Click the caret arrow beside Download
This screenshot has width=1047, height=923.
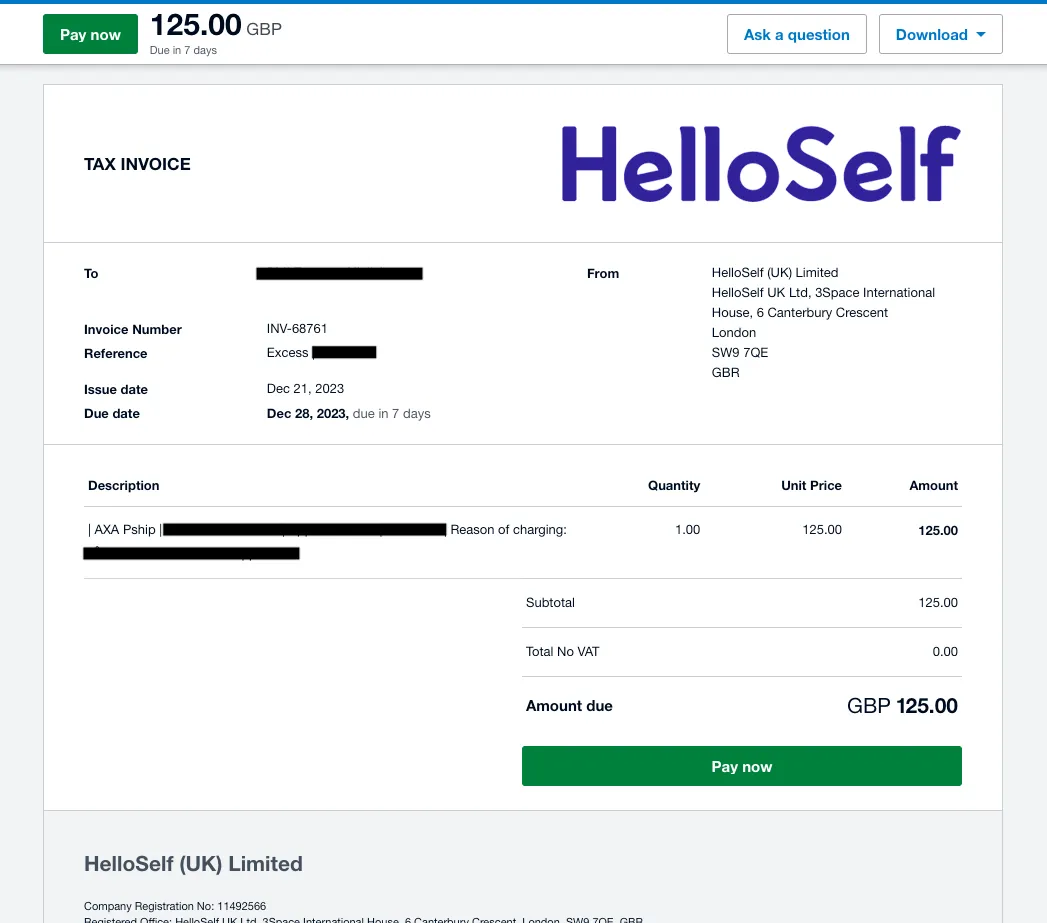pos(981,35)
